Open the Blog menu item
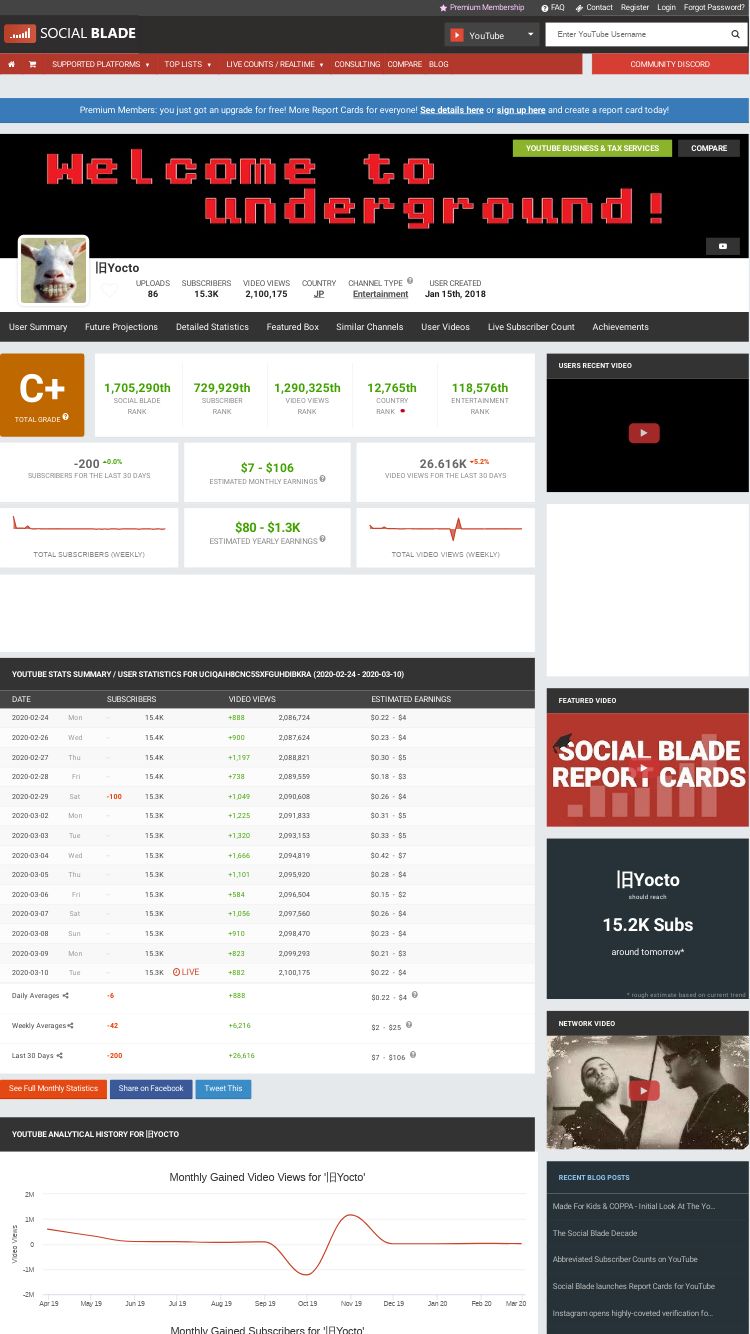The height and width of the screenshot is (1334, 750). (x=438, y=64)
